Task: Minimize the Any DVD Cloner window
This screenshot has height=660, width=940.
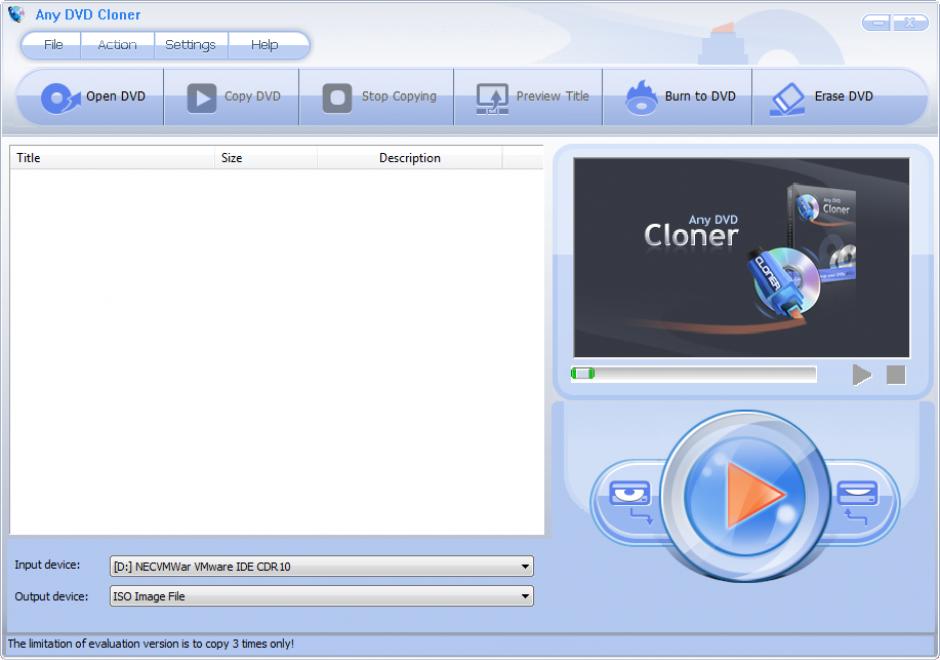Action: point(877,23)
